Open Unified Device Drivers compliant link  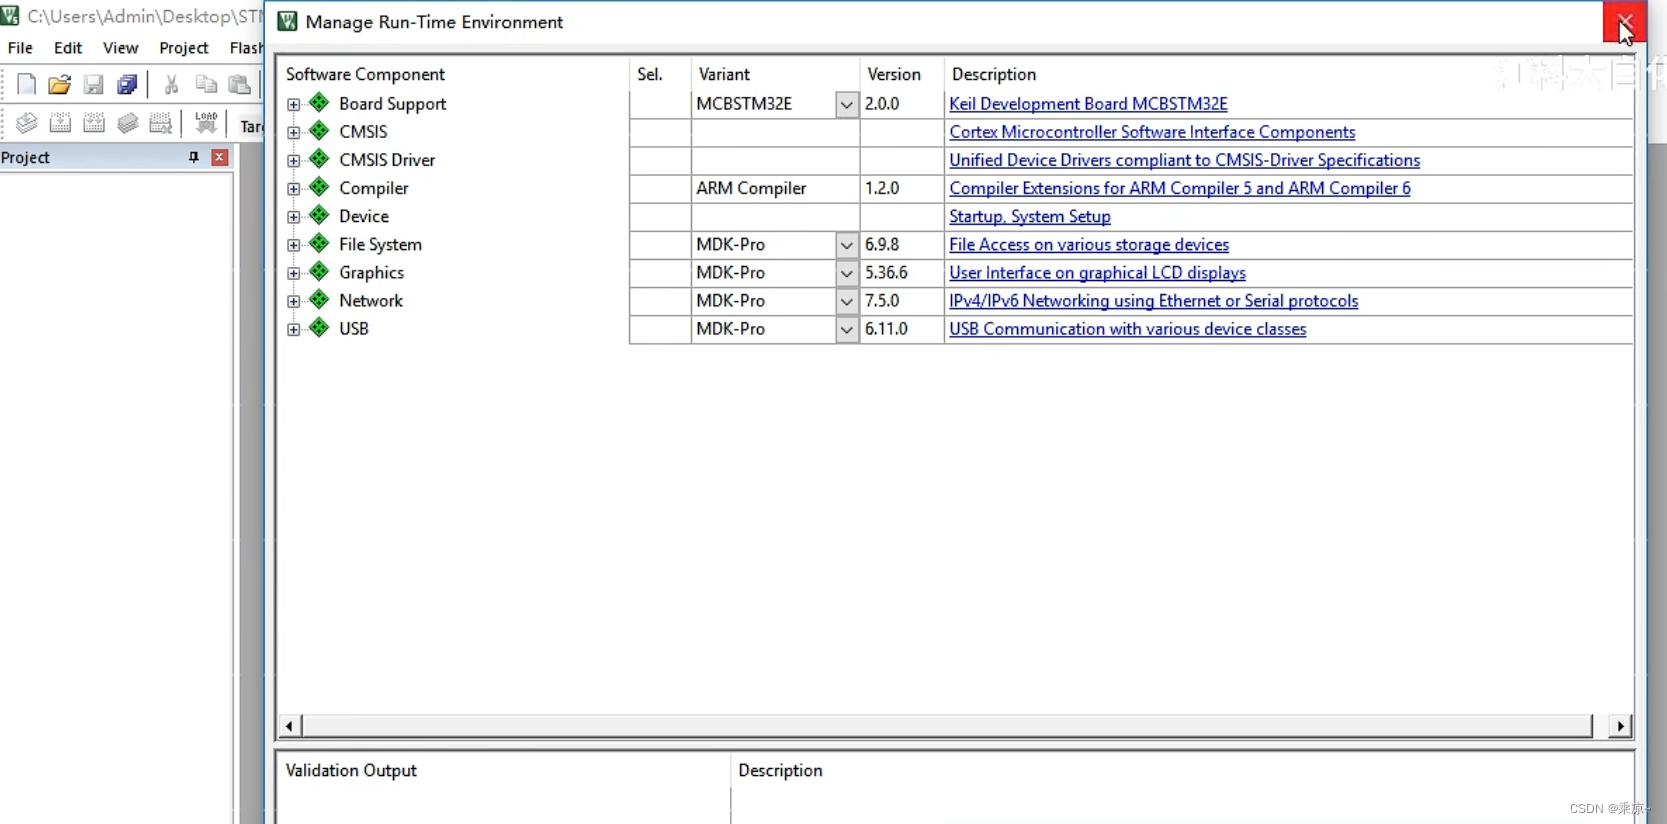1184,160
